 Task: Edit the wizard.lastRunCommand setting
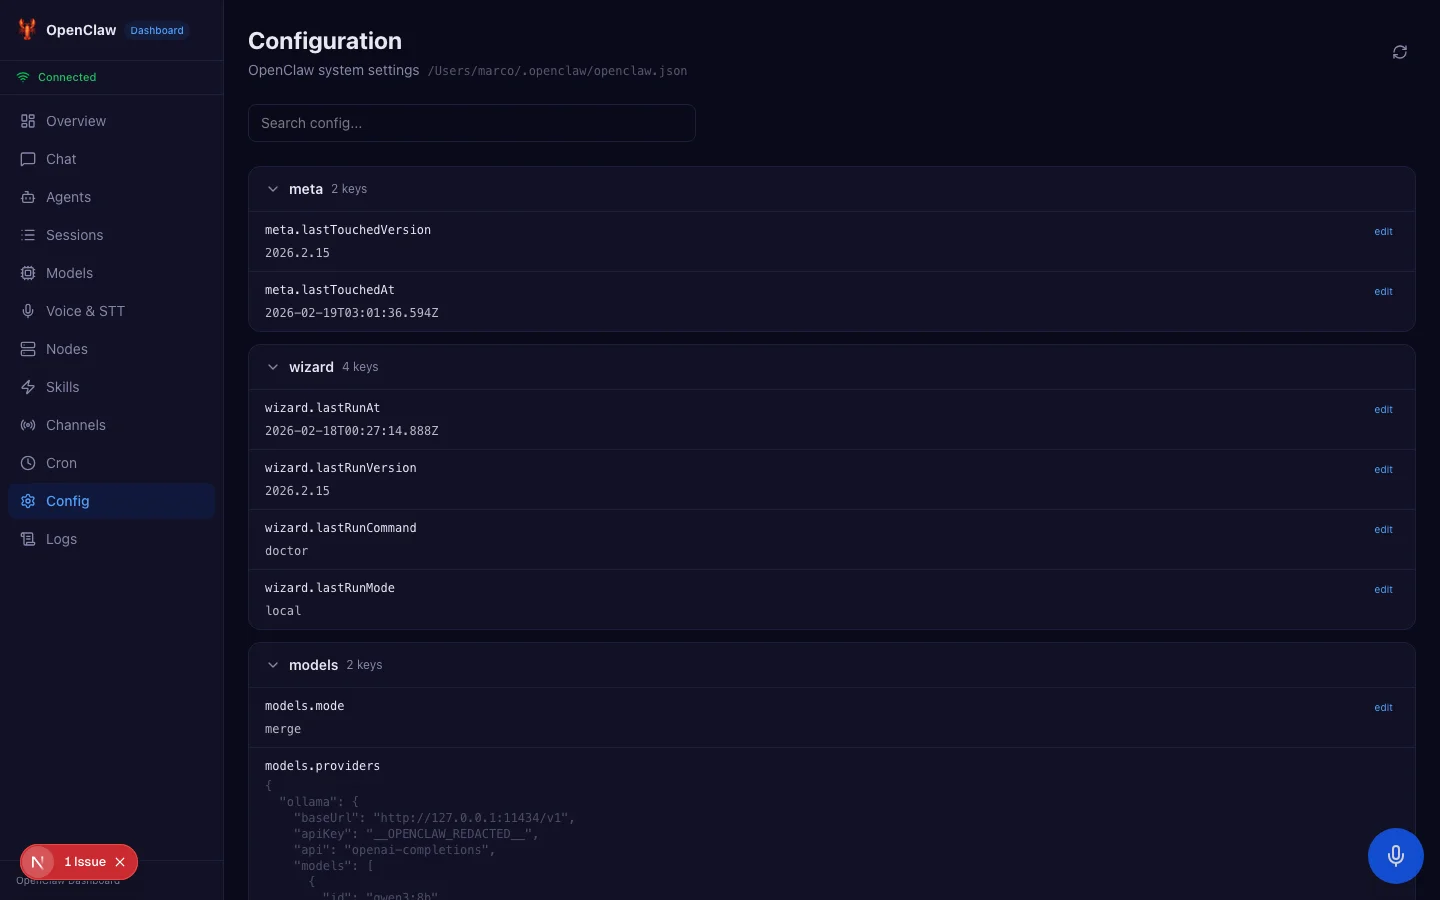(1383, 529)
